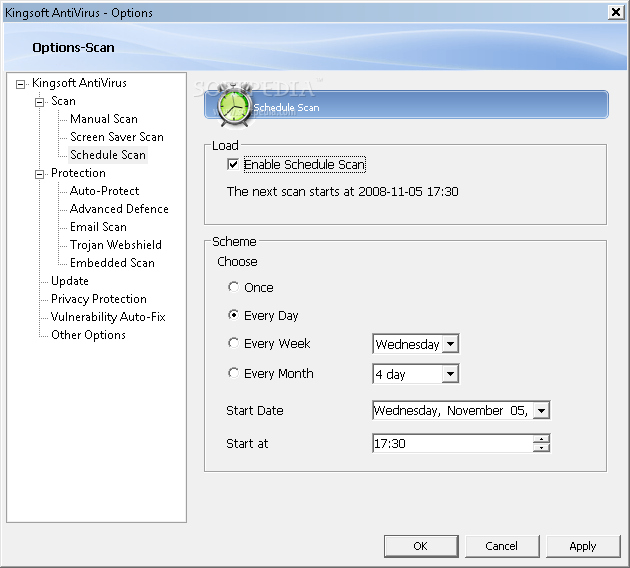
Task: Open Trojan Webshield settings
Action: [x=116, y=245]
